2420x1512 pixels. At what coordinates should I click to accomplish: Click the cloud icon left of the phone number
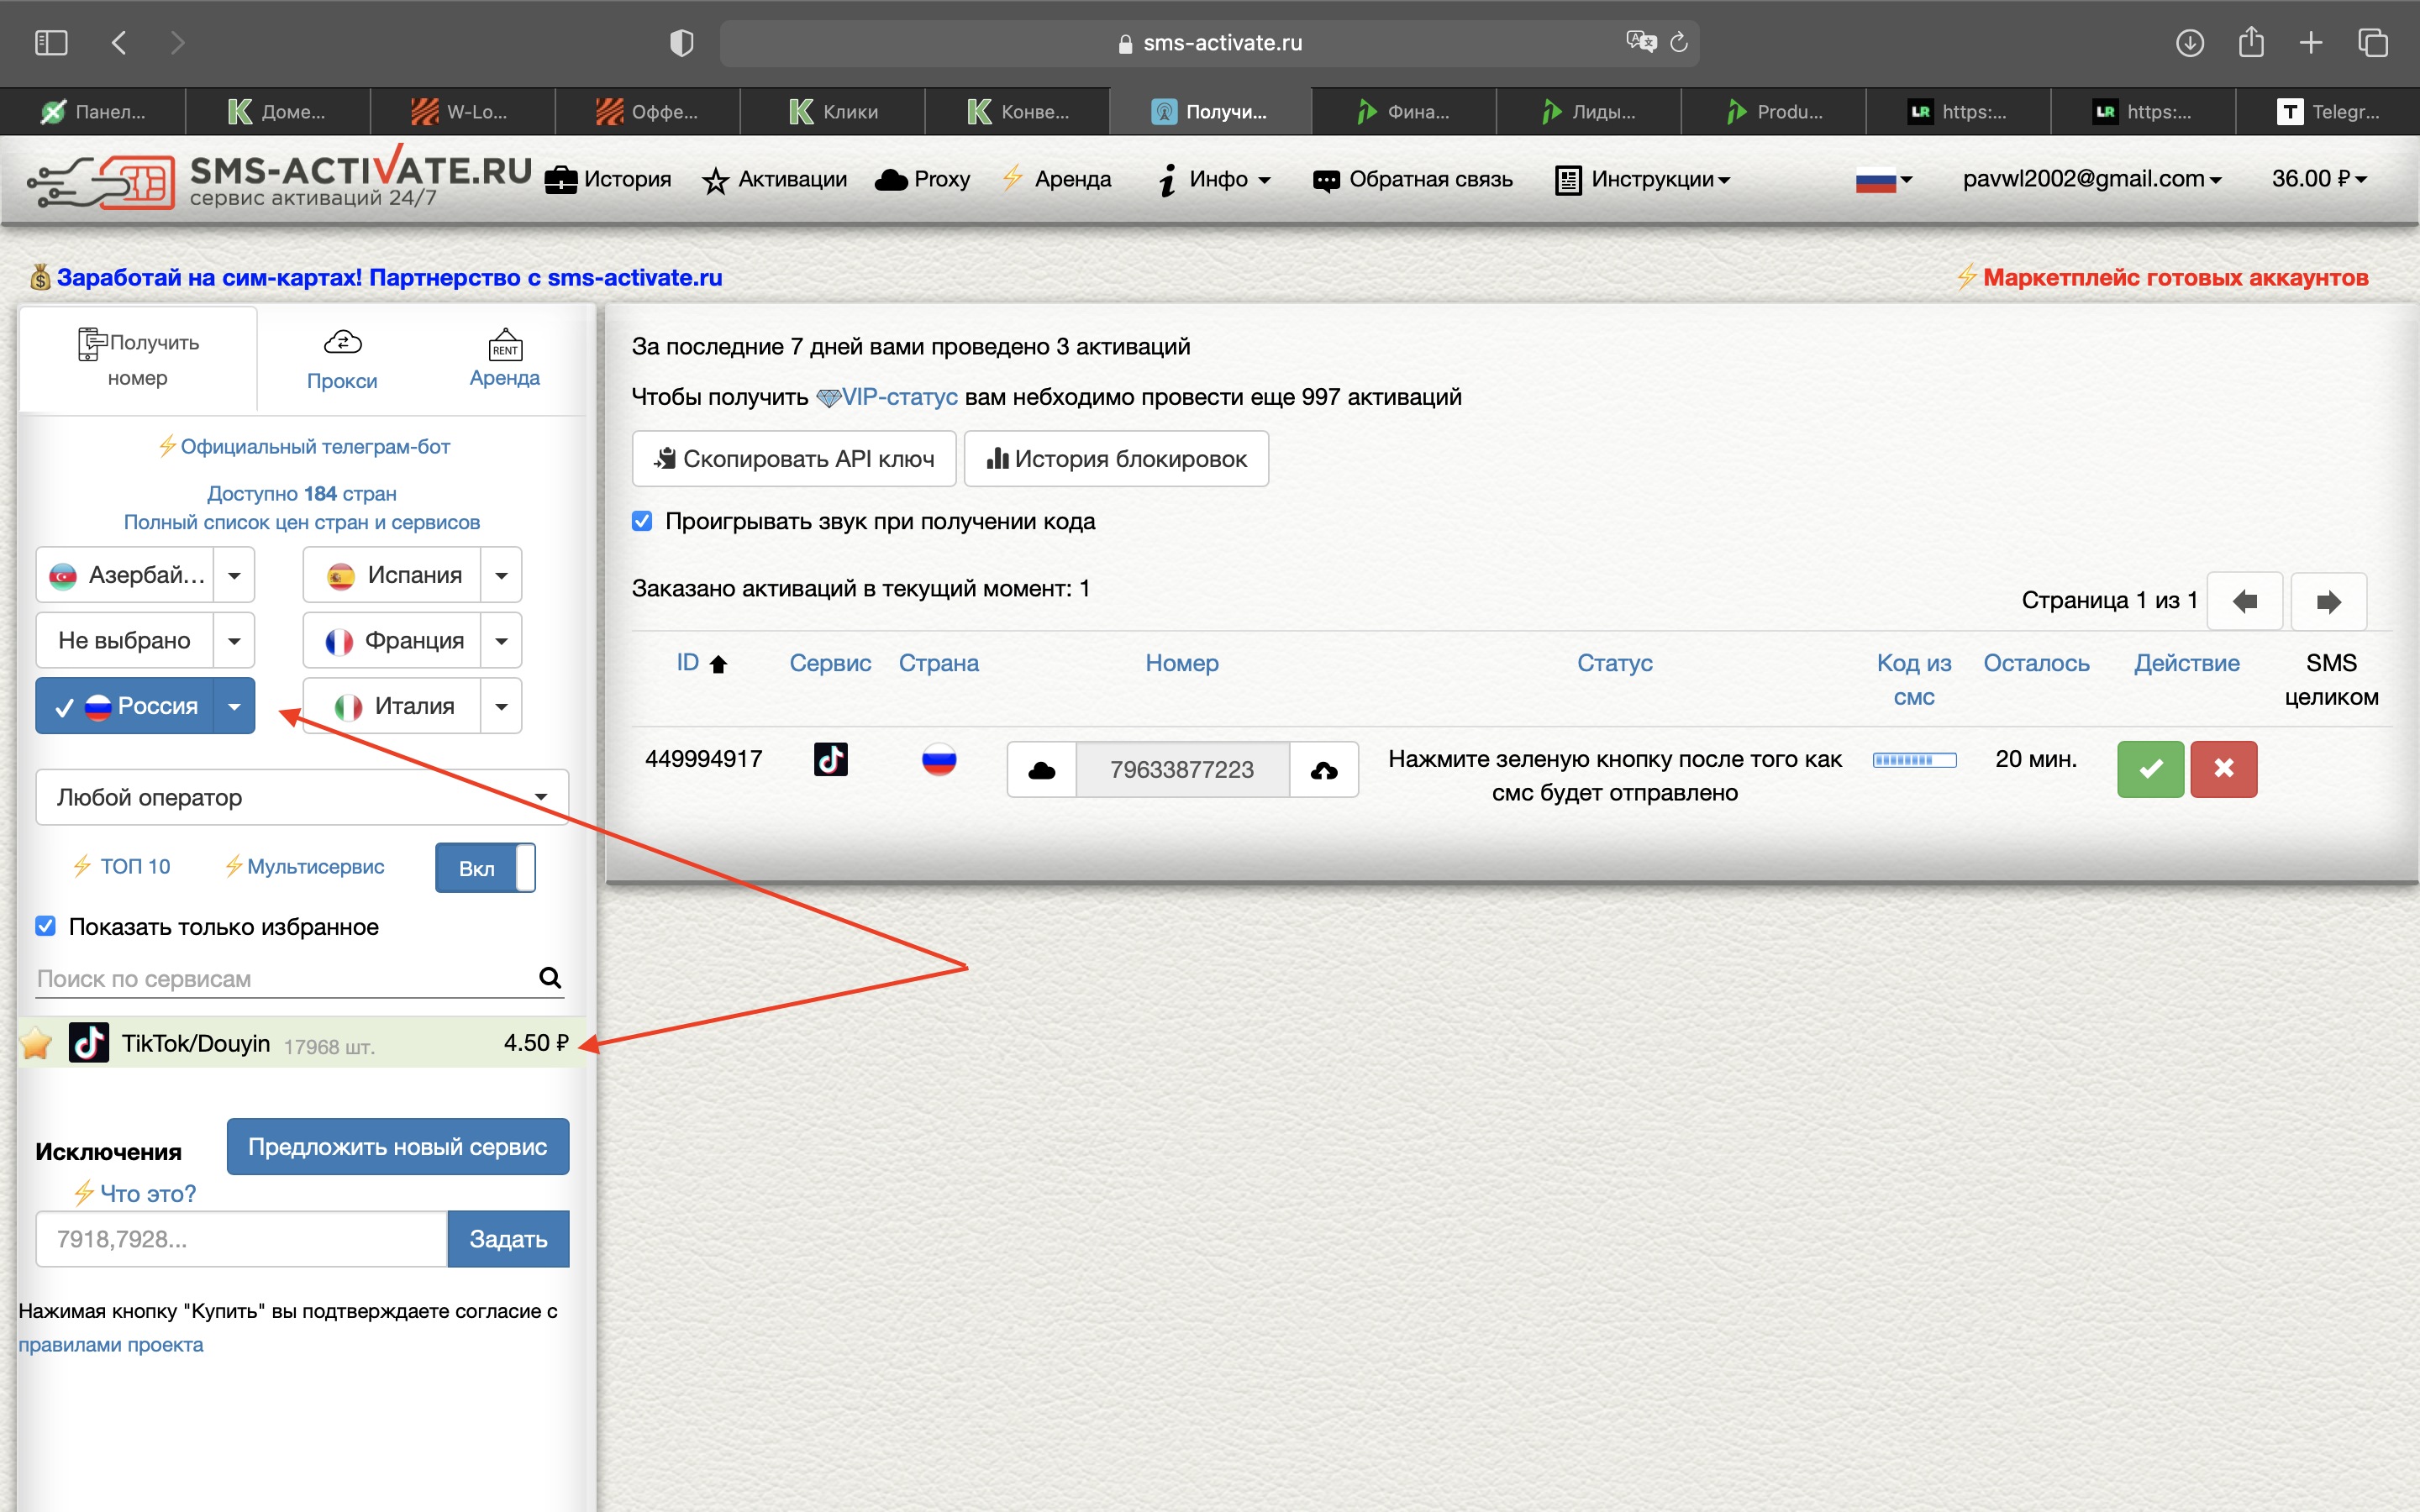coord(1041,769)
